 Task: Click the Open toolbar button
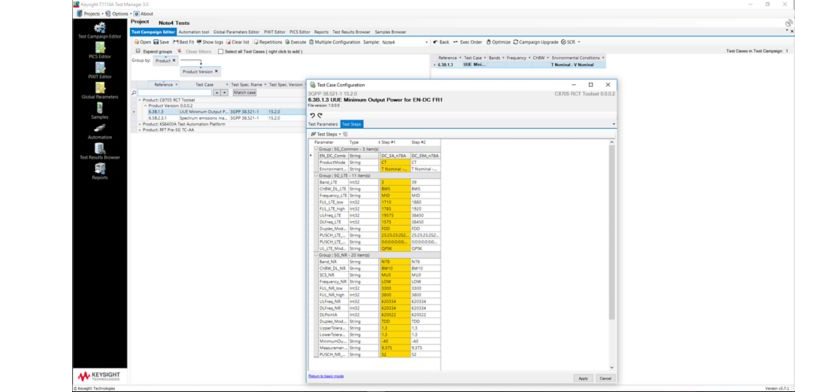pyautogui.click(x=143, y=42)
